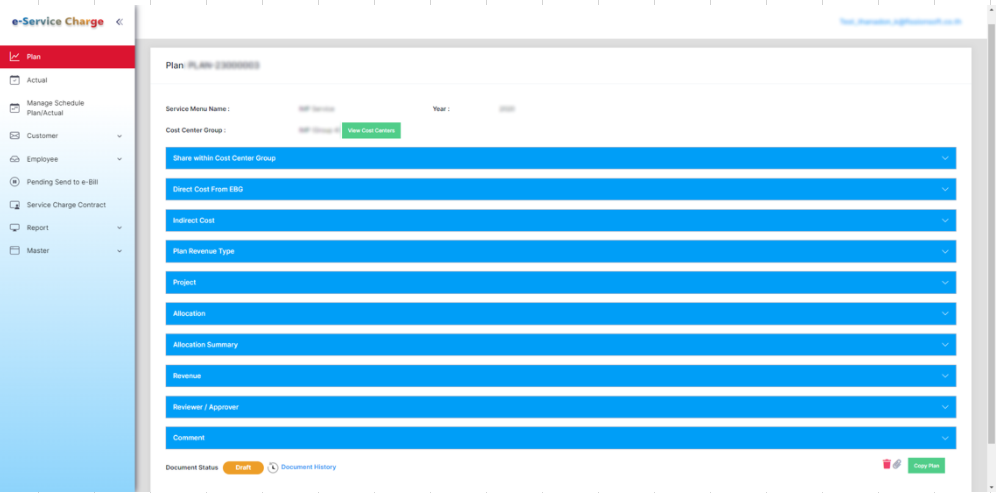Click the paperclip attachment icon

897,464
